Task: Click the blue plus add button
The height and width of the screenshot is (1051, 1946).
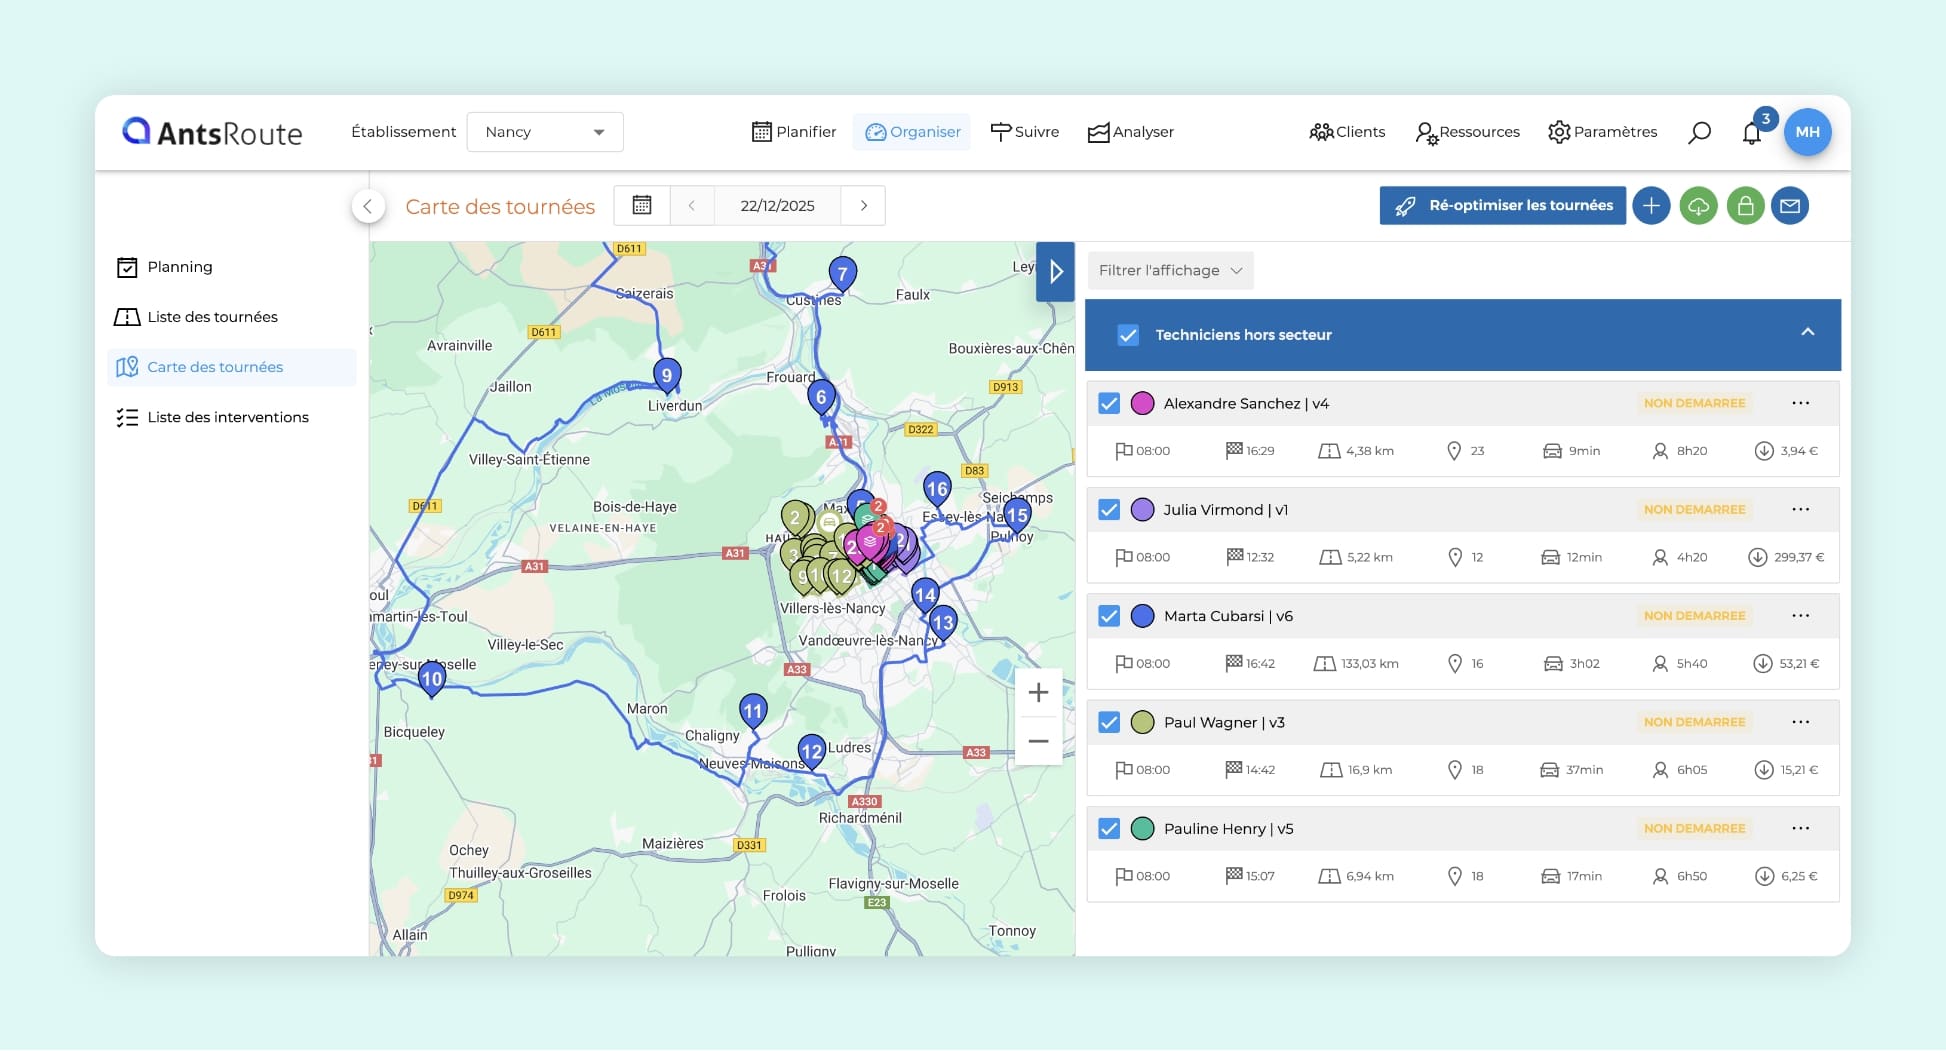Action: 1651,206
